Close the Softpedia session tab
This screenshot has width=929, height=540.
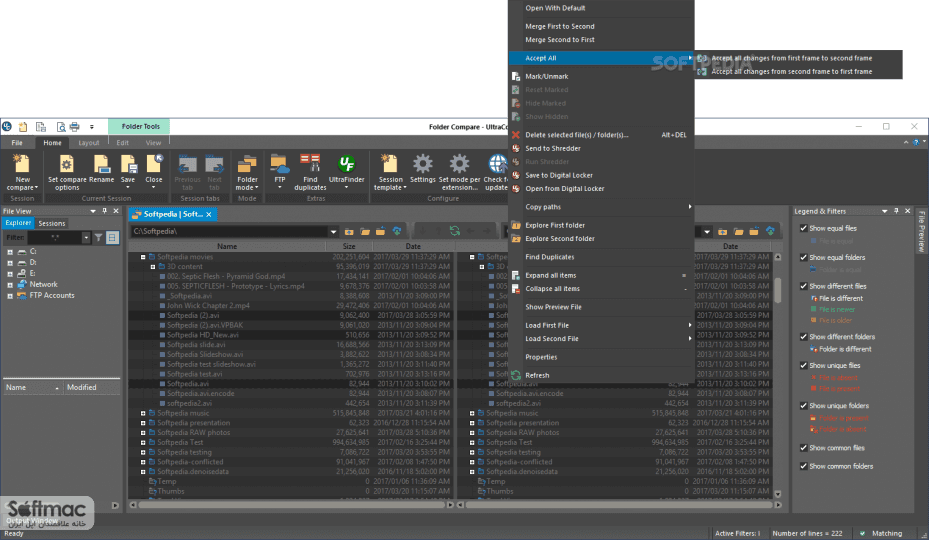(209, 215)
